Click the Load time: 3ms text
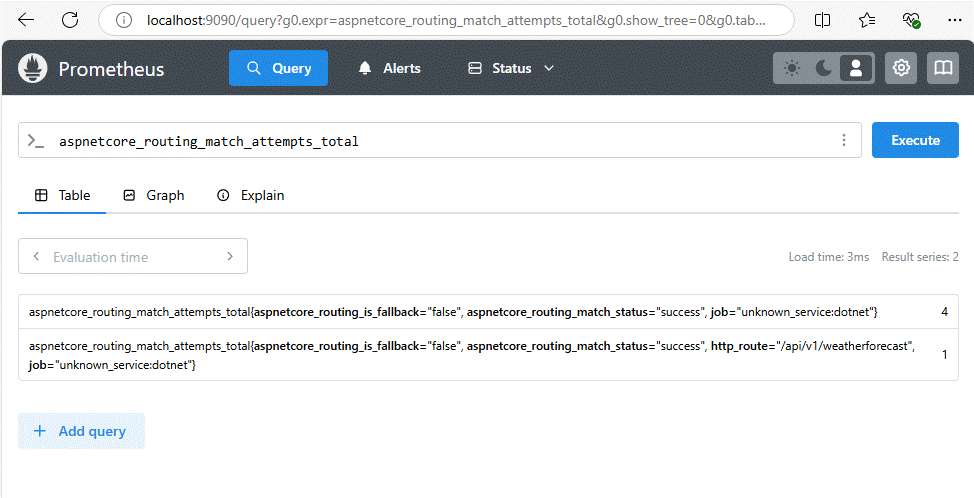This screenshot has width=974, height=498. [829, 257]
